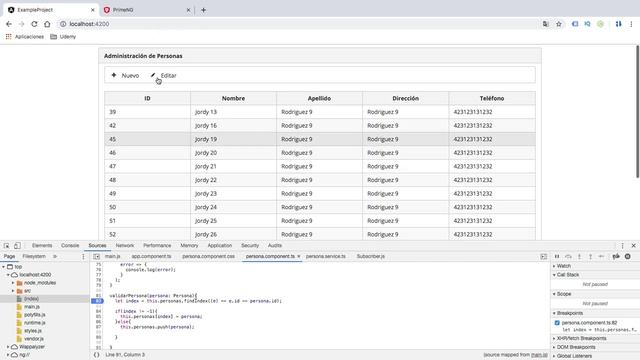Screen dimensions: 640x360
Task: Switch to the Filesystem navigator tab
Action: pyautogui.click(x=34, y=256)
